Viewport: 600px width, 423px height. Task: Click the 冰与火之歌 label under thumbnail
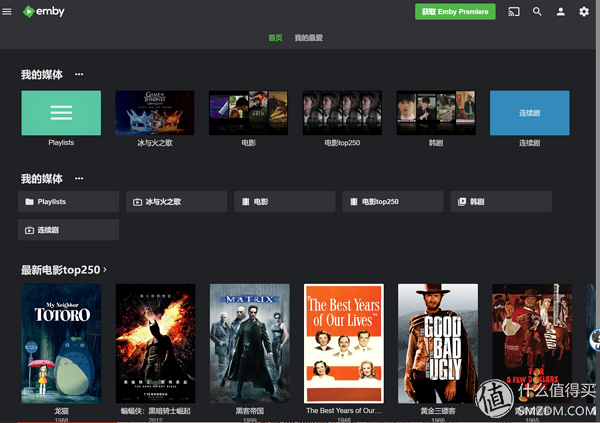click(155, 143)
